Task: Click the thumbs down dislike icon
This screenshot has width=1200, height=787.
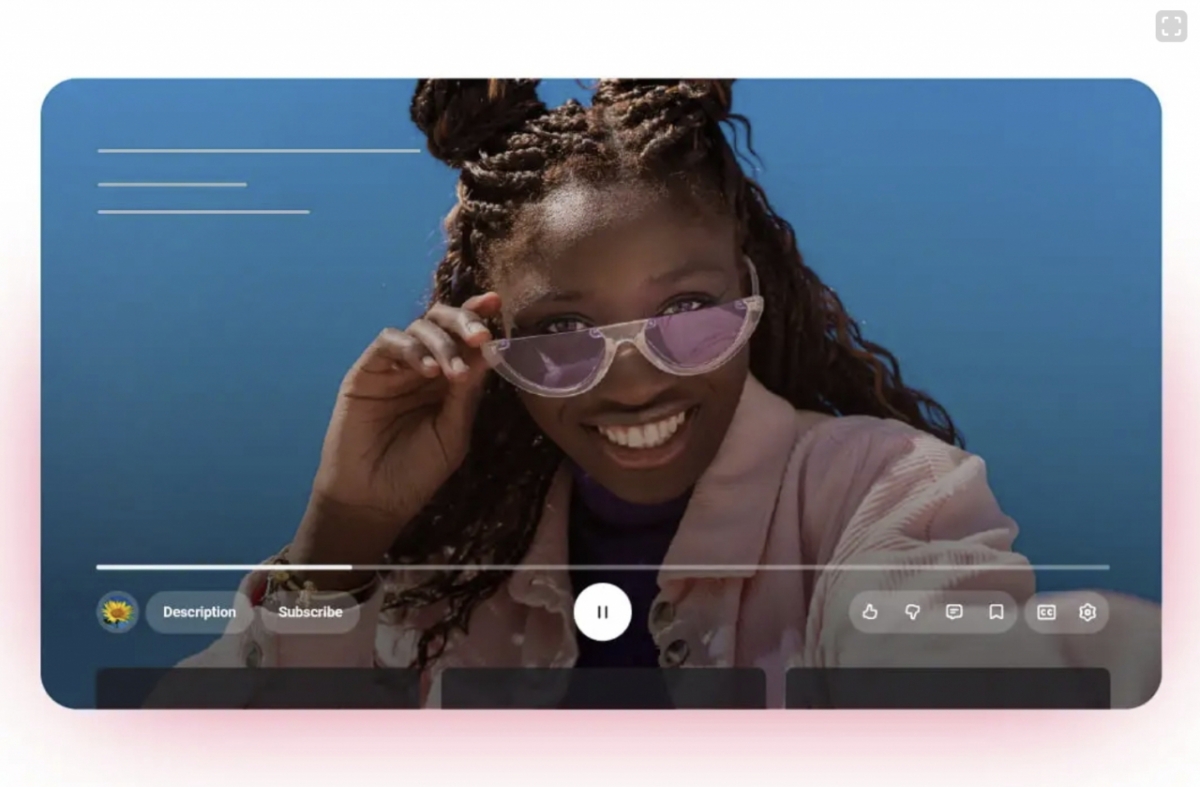Action: click(912, 612)
